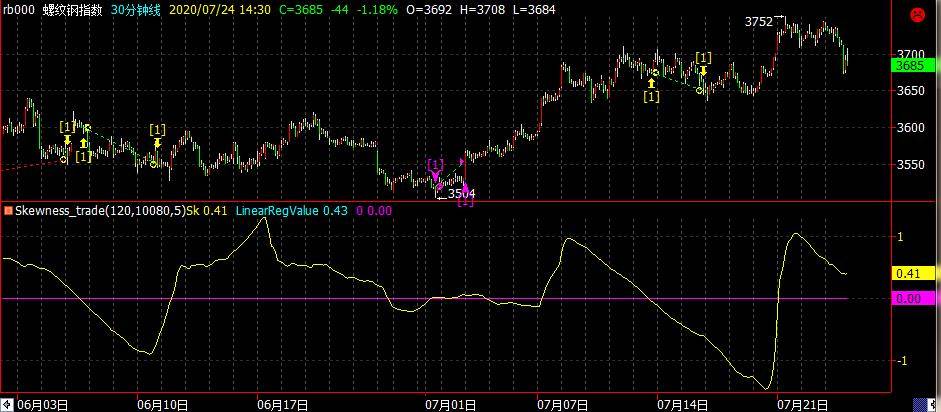Click the yellow 0.41 indicator value tag
Screen dimensions: 941x412
click(x=915, y=273)
